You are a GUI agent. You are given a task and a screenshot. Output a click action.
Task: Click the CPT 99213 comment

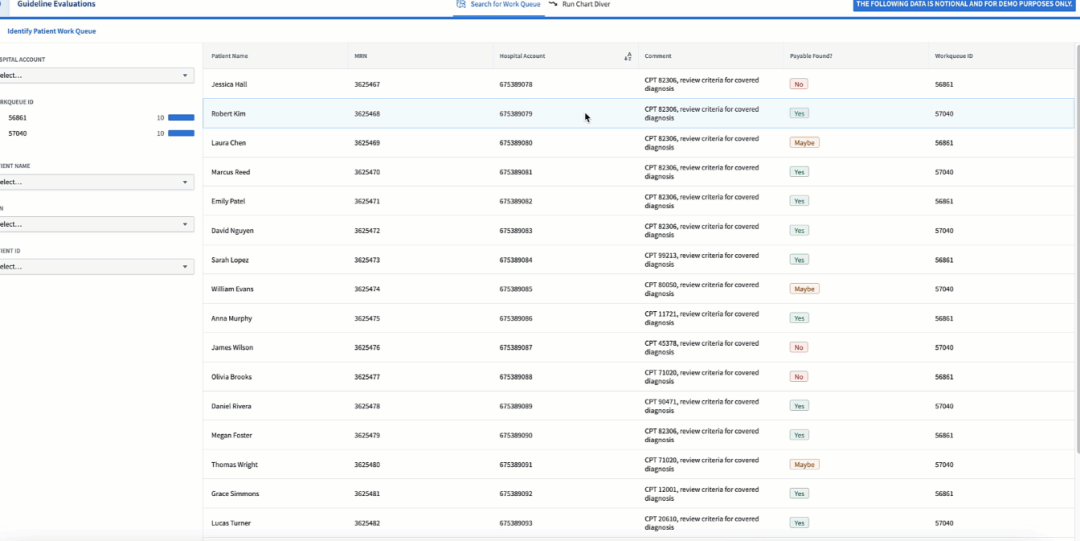pyautogui.click(x=701, y=260)
